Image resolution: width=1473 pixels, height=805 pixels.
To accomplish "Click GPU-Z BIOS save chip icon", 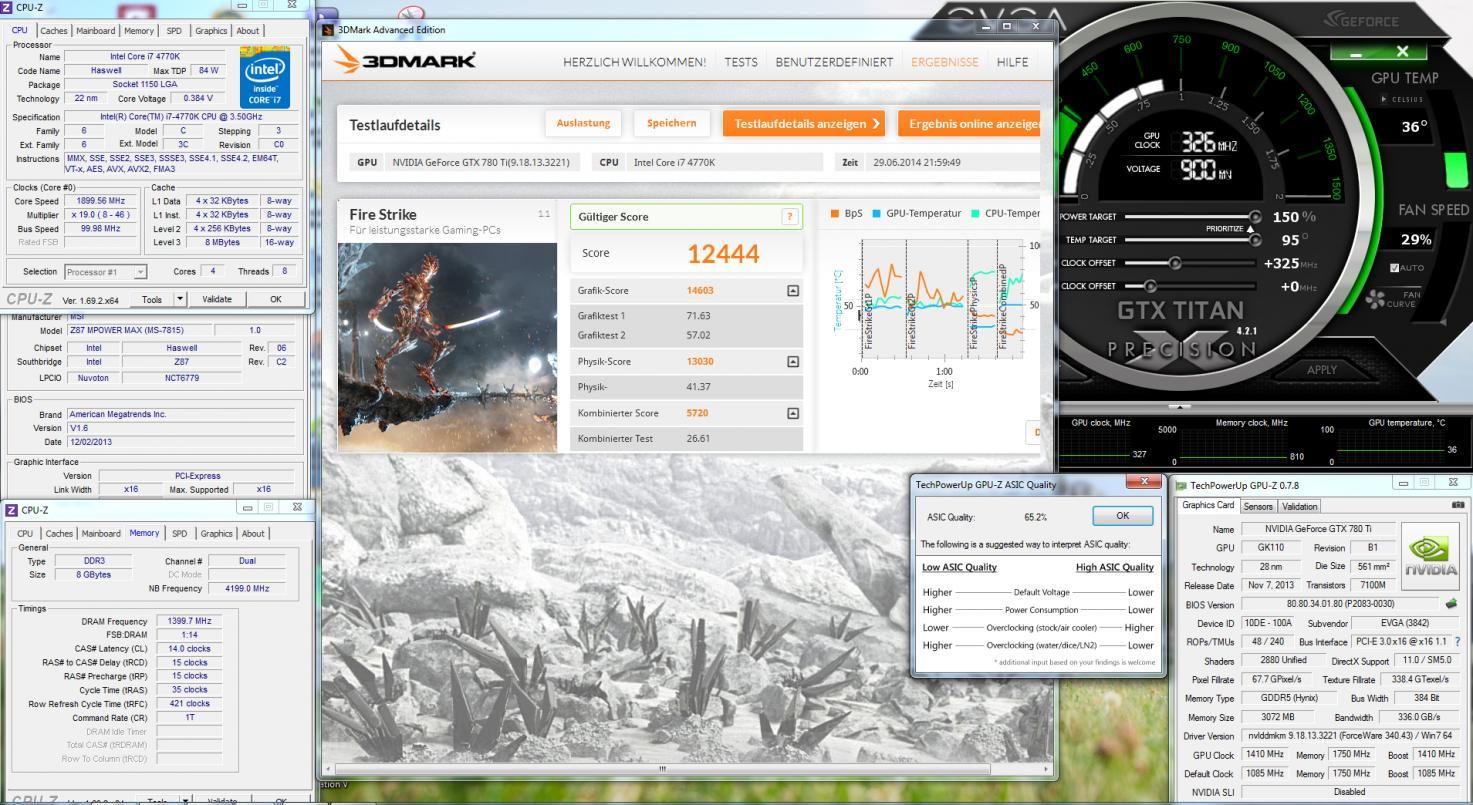I will (x=1451, y=604).
